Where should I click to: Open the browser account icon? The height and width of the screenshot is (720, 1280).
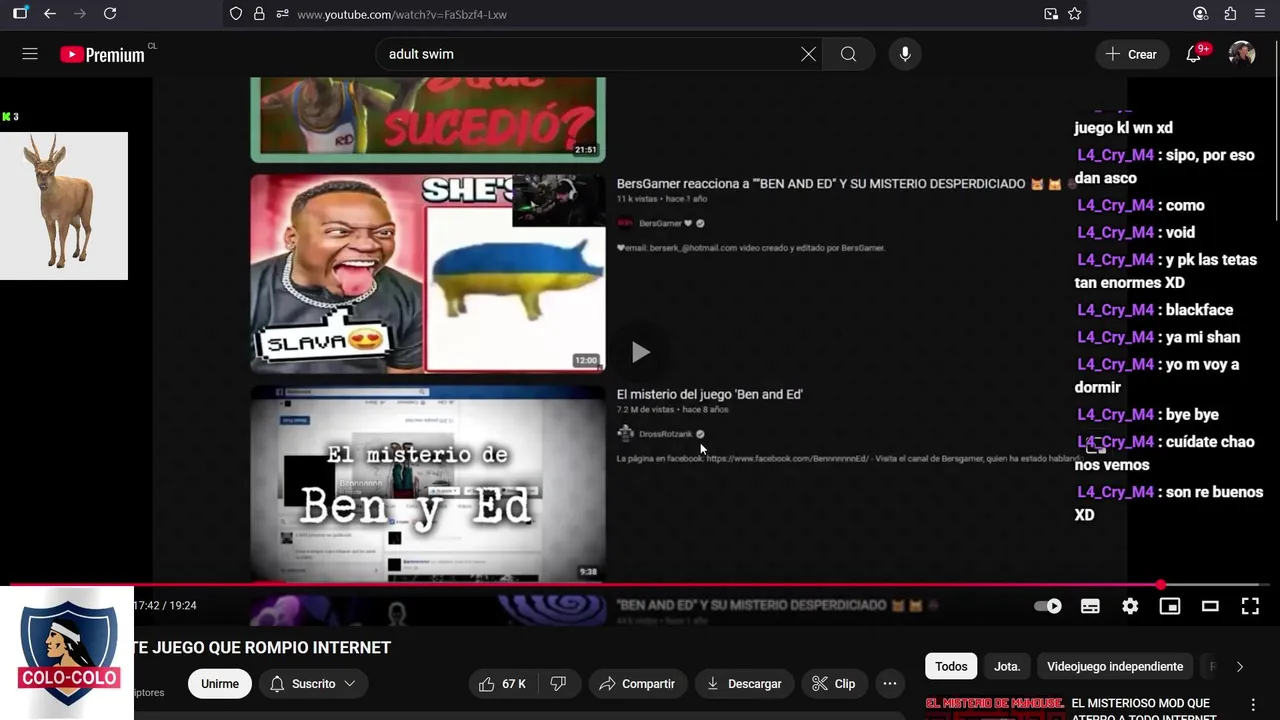click(1201, 14)
